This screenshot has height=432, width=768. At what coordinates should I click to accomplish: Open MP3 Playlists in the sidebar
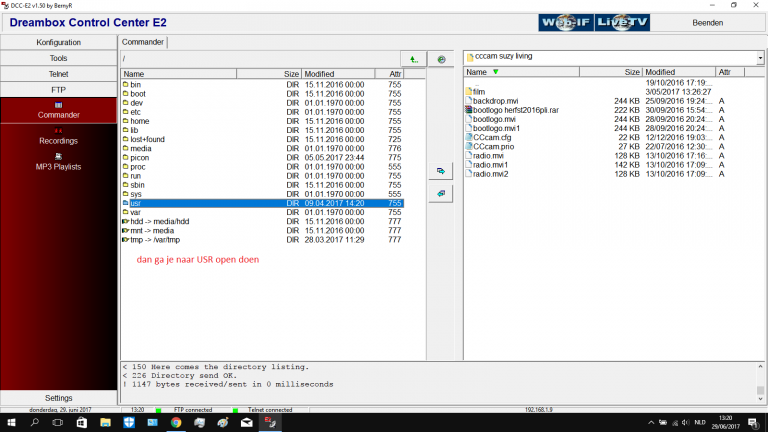pyautogui.click(x=58, y=162)
